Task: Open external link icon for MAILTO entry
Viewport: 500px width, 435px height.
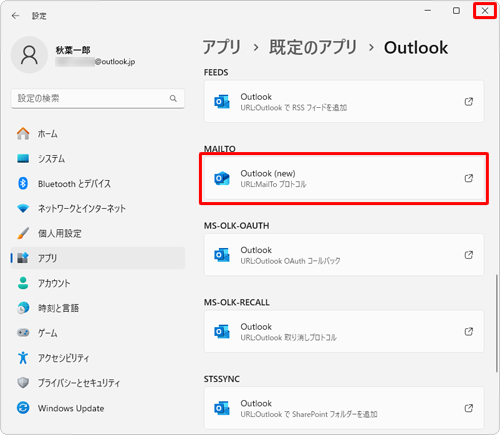Action: tap(469, 178)
